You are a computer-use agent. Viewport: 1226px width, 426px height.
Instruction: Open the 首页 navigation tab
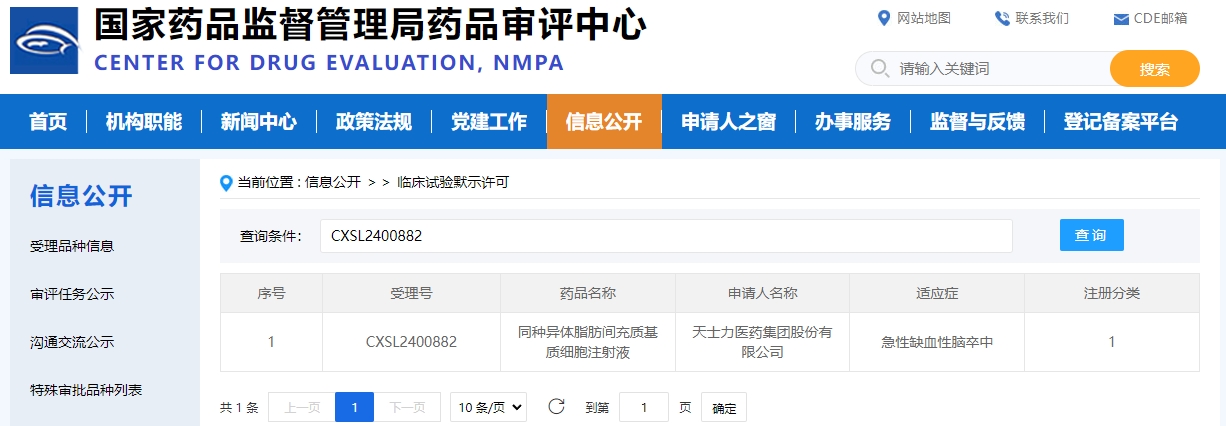click(48, 122)
